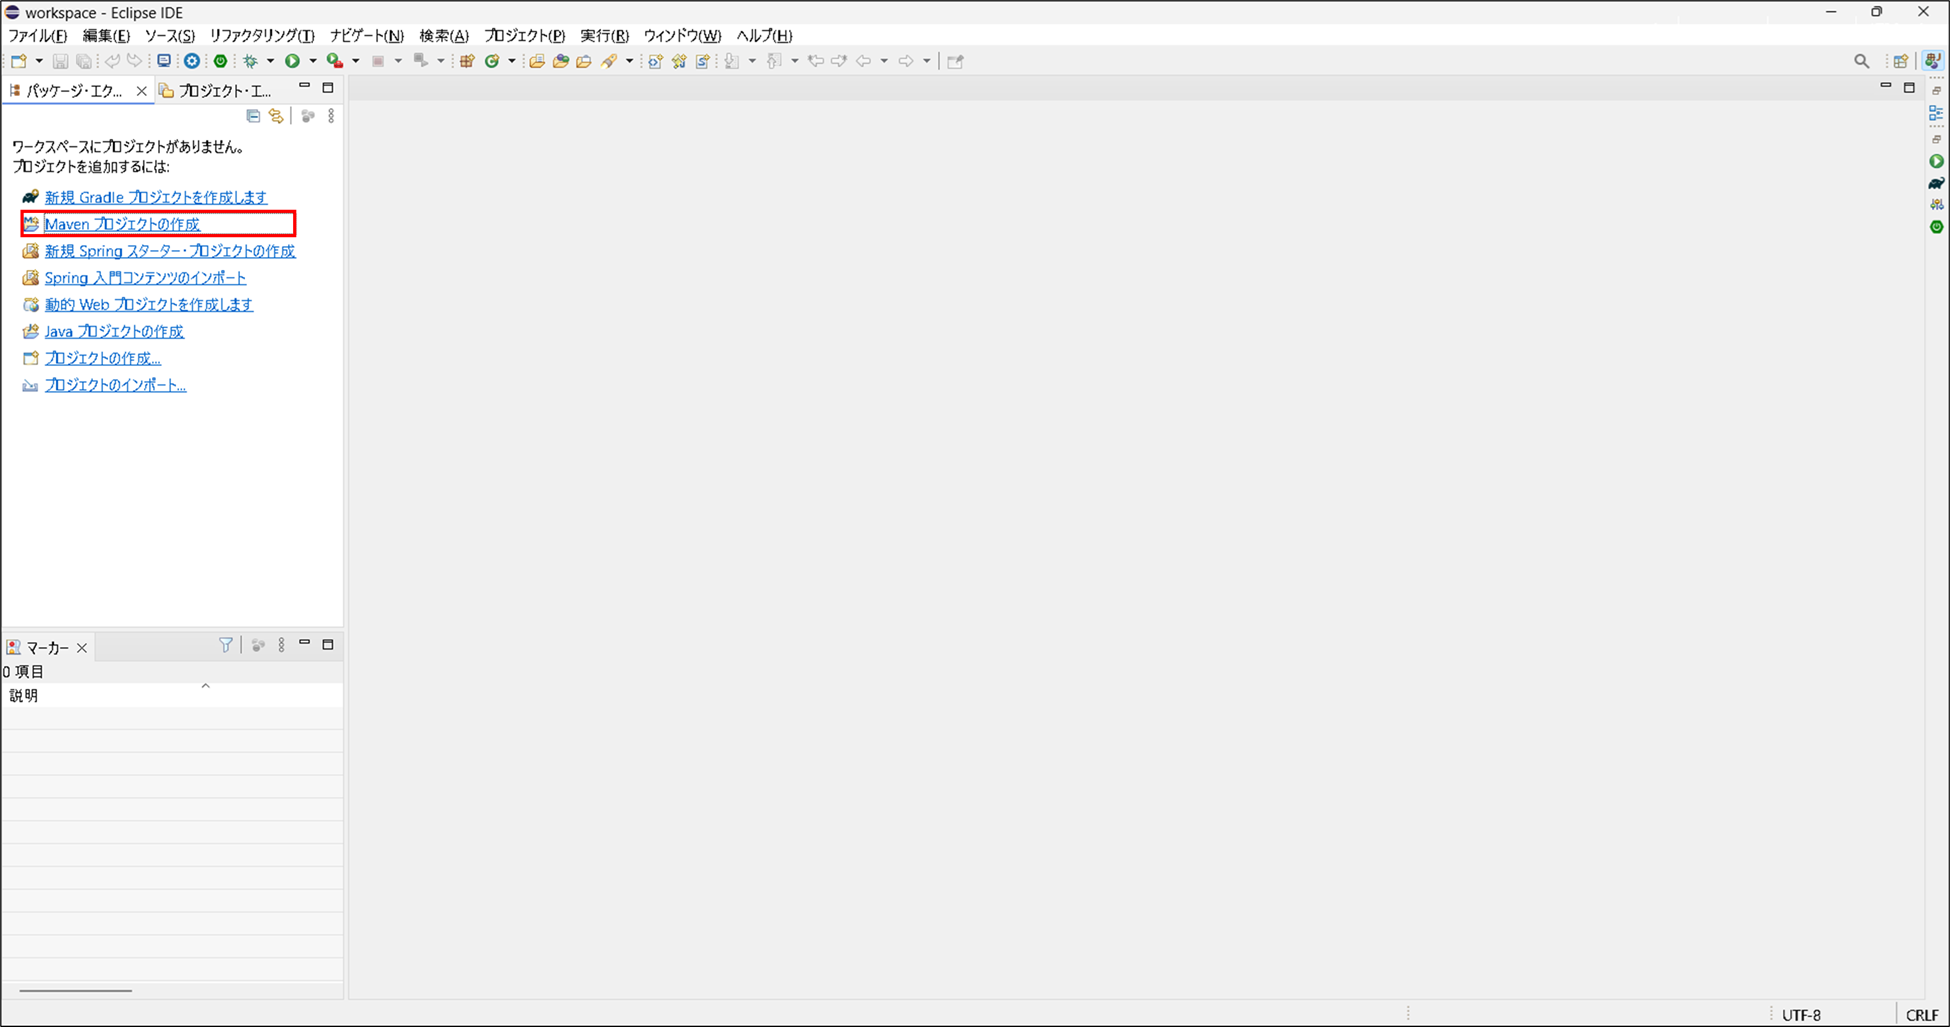This screenshot has width=1950, height=1027.
Task: Open the ソース(S) menu
Action: coord(170,36)
